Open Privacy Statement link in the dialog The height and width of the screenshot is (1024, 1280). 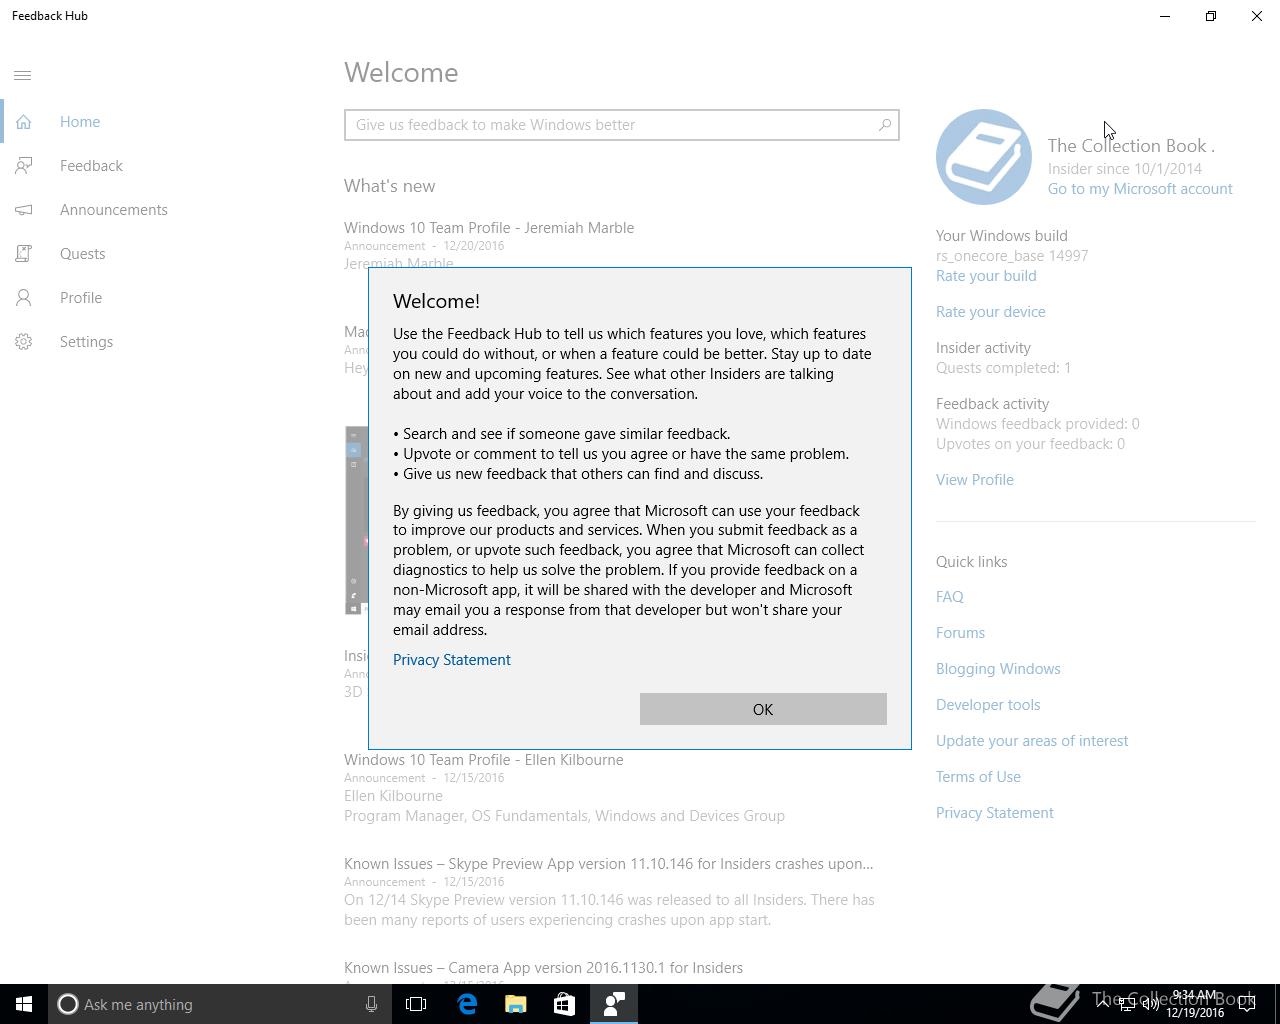coord(452,660)
